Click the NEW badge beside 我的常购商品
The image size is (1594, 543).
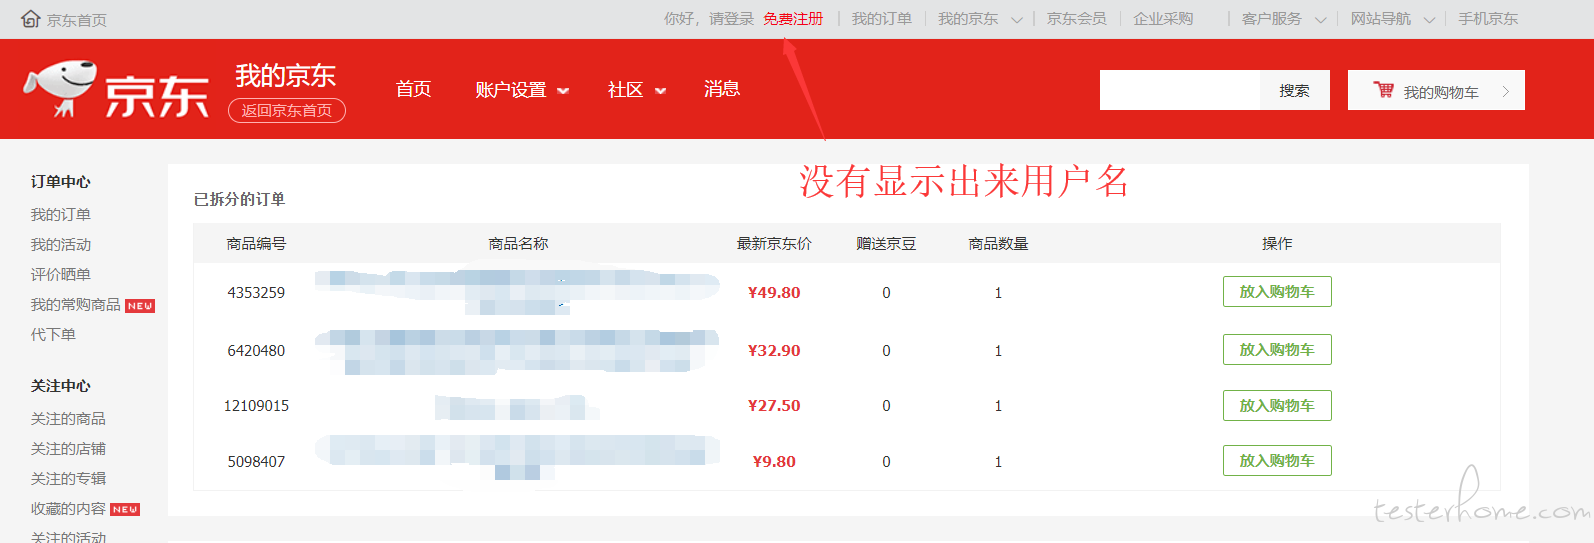140,306
